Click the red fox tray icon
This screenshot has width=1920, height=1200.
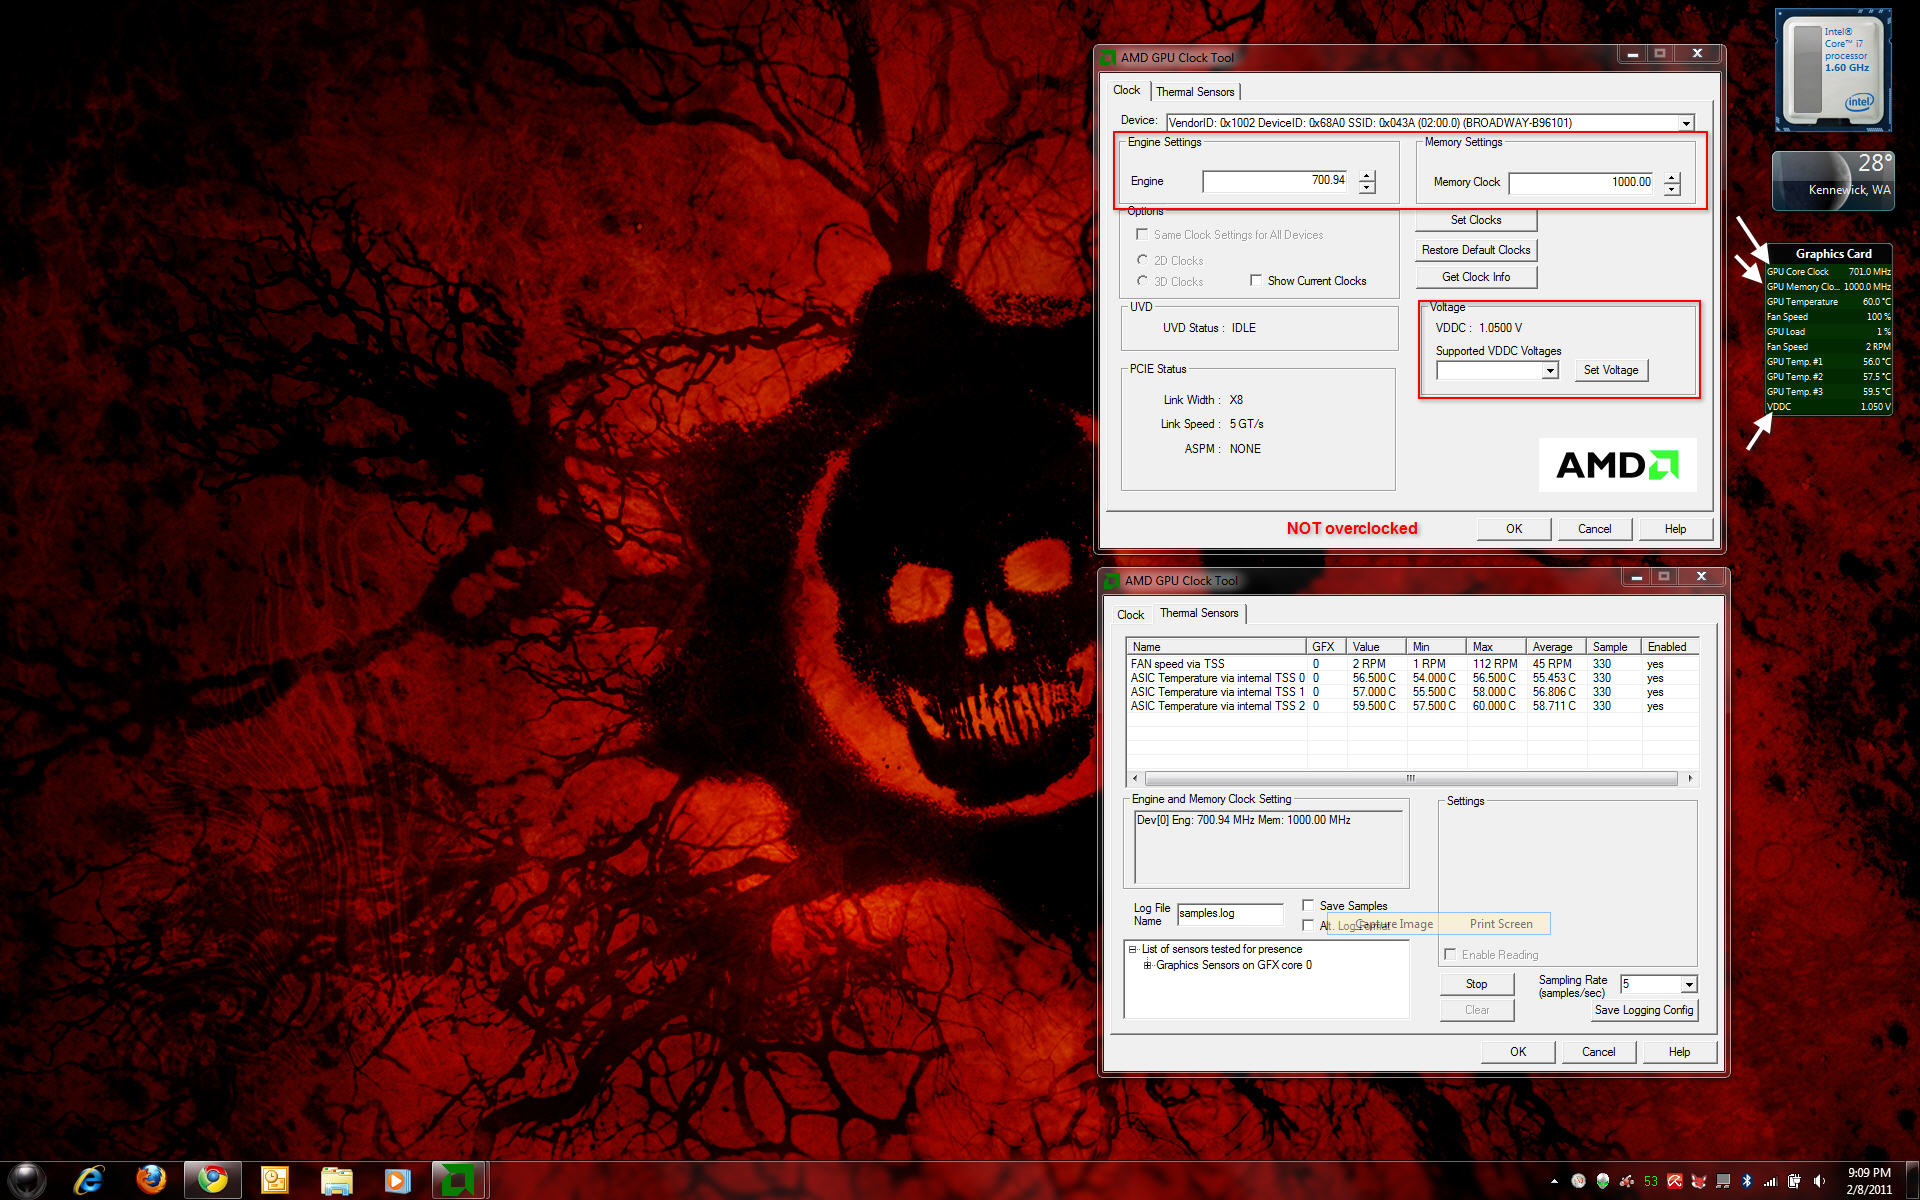1699,1181
